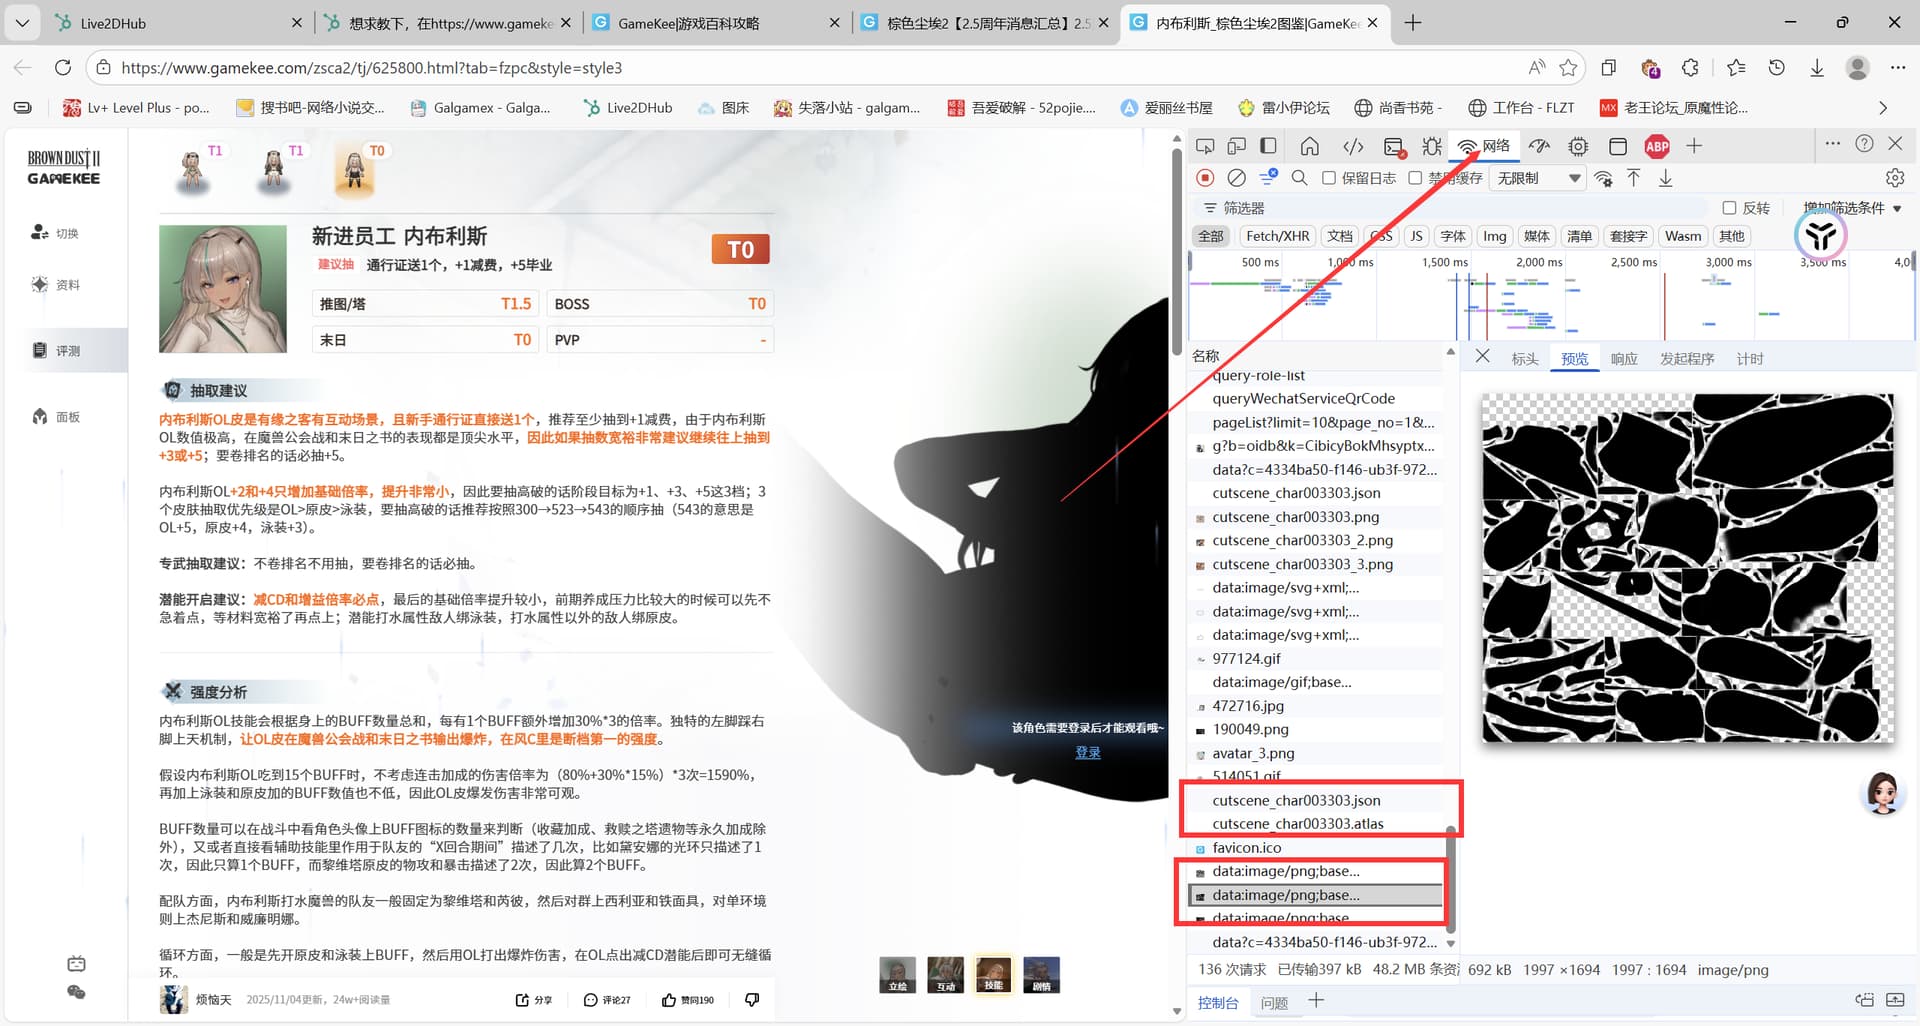Open the browser tab list chevron
Viewport: 1920px width, 1026px height.
coord(22,22)
